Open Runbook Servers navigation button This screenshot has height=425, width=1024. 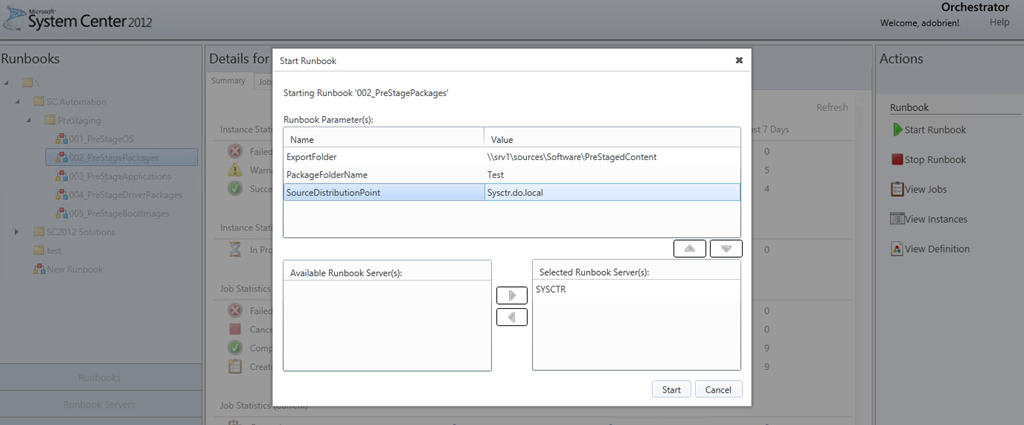[x=100, y=404]
